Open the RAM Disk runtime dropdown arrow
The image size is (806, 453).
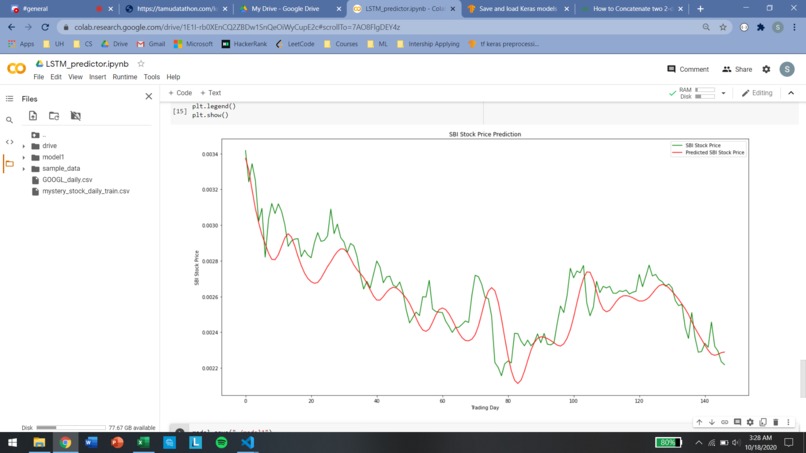coord(723,93)
